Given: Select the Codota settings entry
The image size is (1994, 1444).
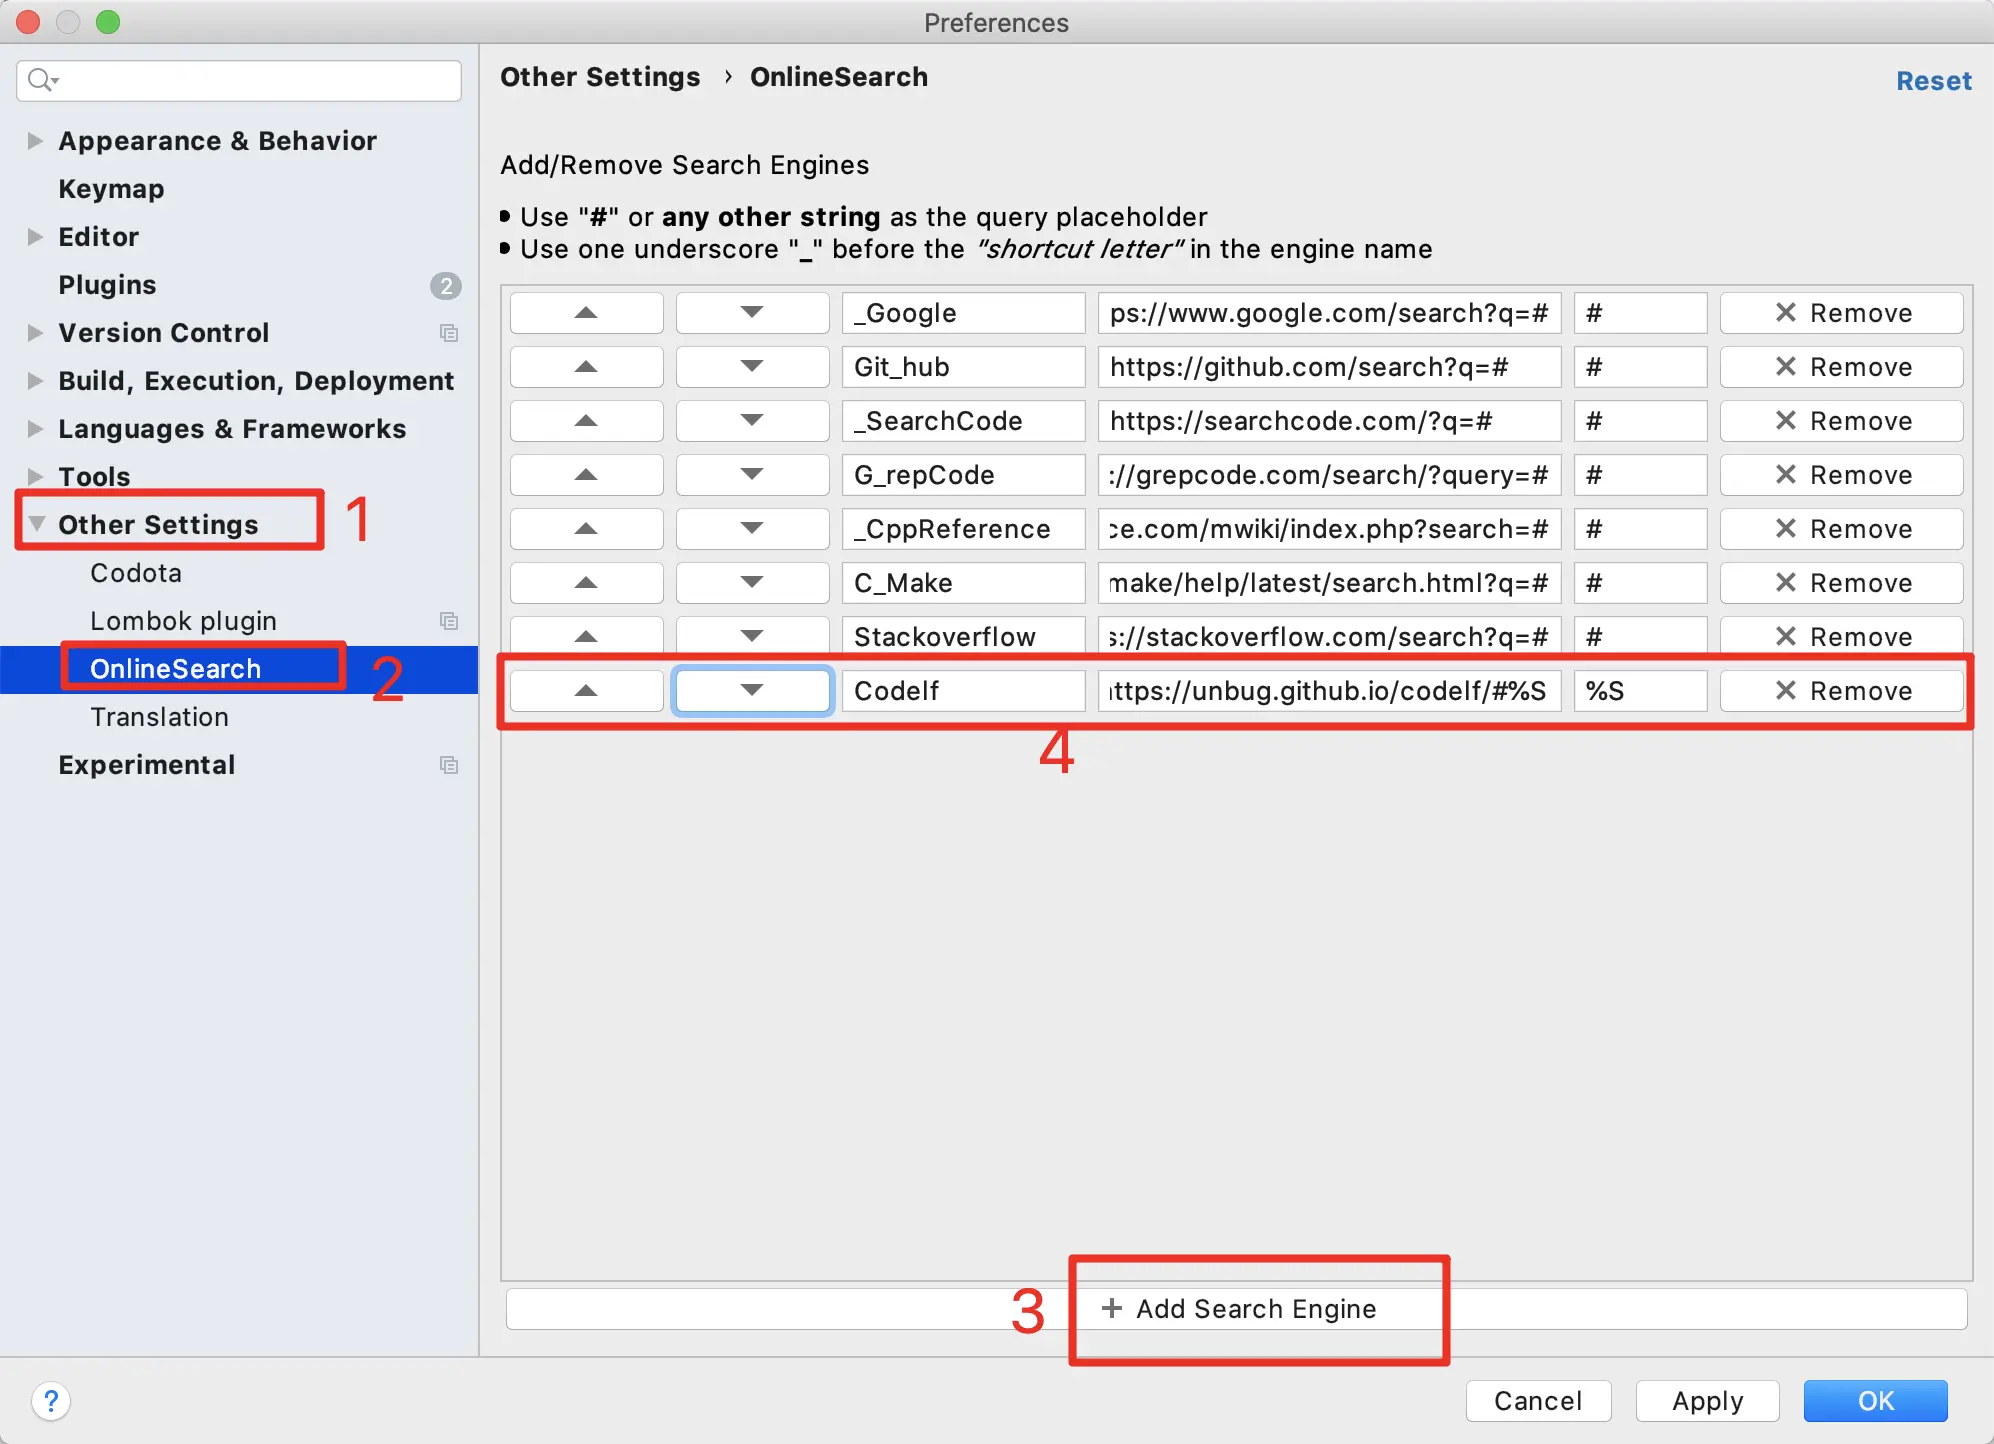Looking at the screenshot, I should point(136,573).
